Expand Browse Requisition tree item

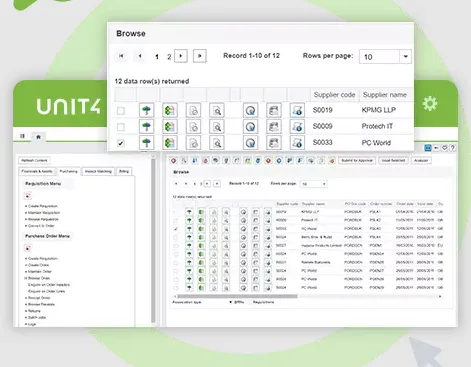pyautogui.click(x=26, y=219)
